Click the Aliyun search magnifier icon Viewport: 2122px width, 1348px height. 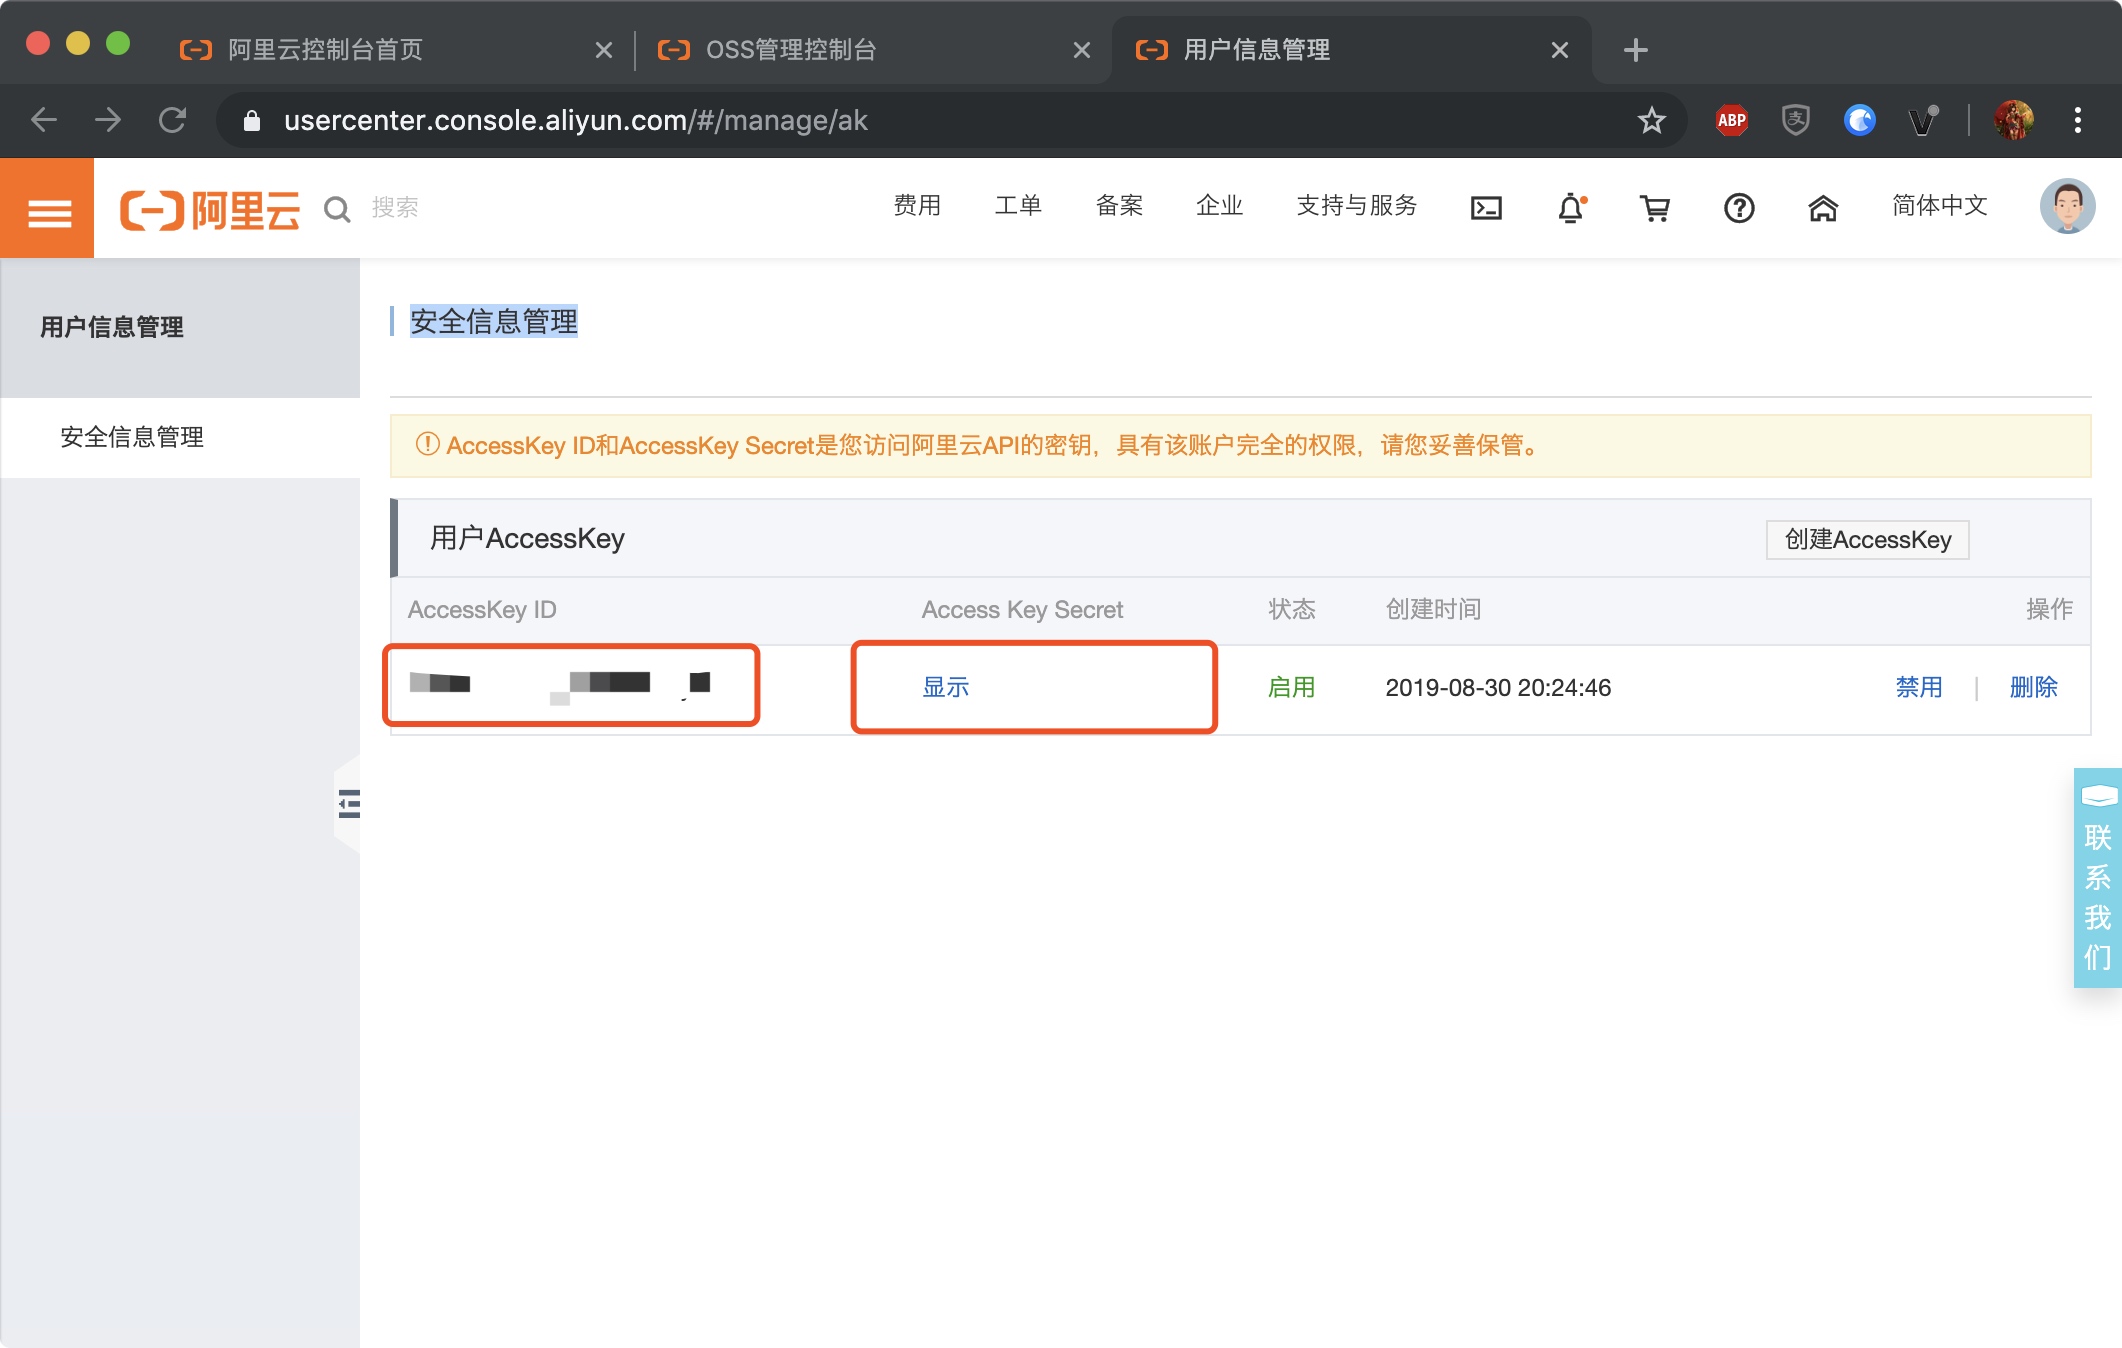[337, 209]
